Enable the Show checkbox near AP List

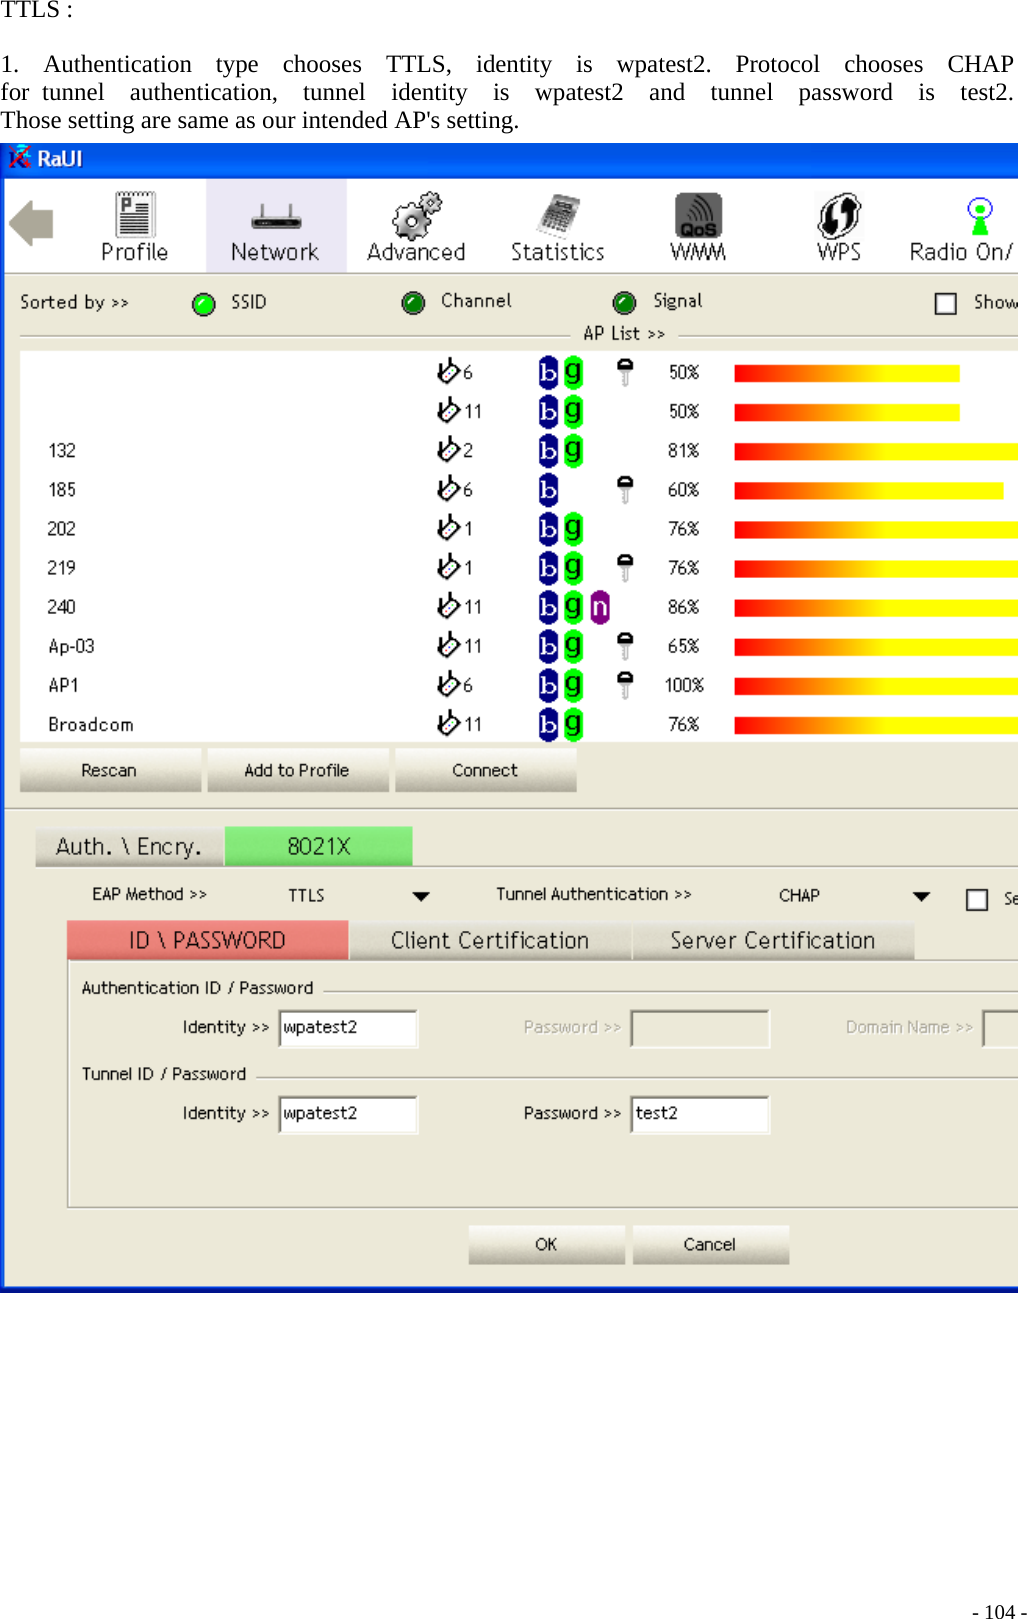click(945, 303)
